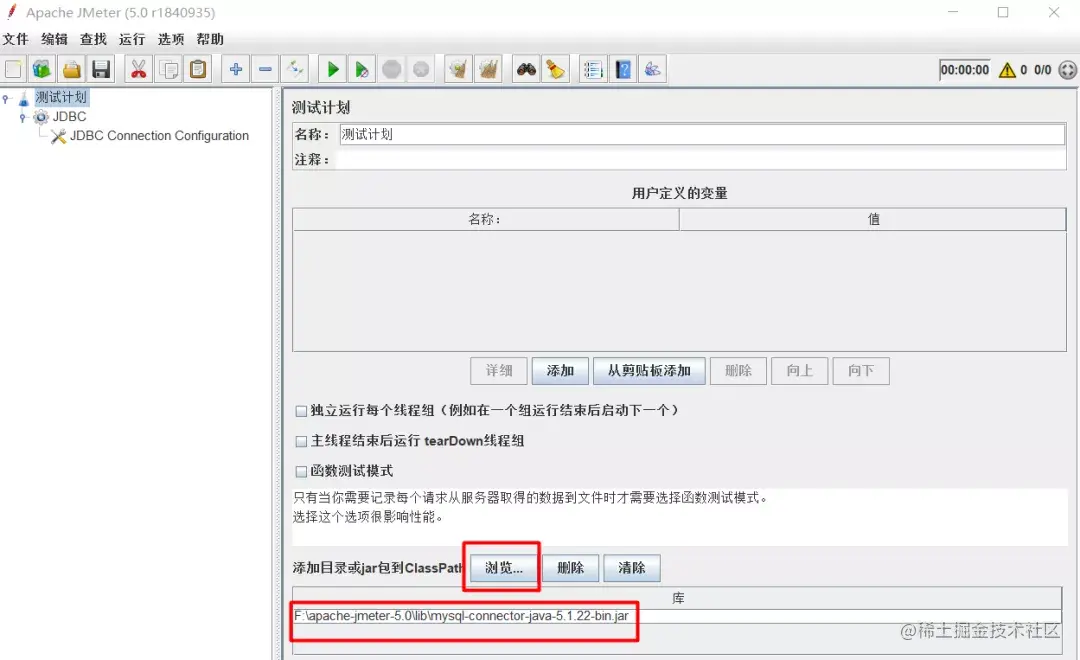Select JDBC thread group in tree

[70, 116]
